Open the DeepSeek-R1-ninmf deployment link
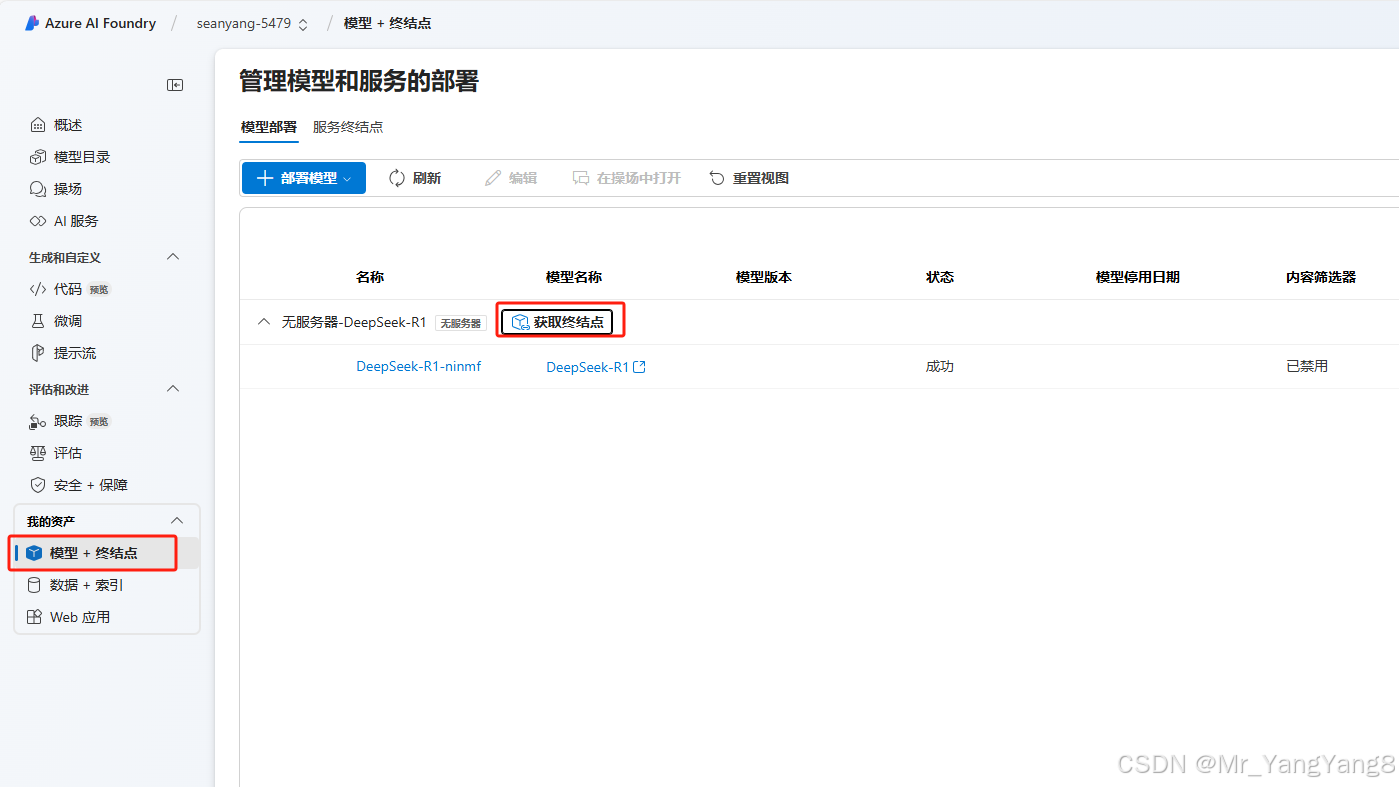Image resolution: width=1399 pixels, height=787 pixels. pos(419,367)
